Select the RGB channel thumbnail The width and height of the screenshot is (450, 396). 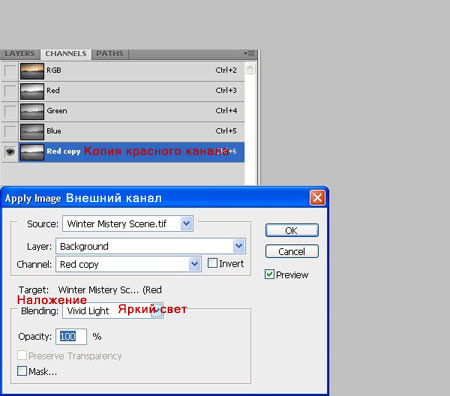pyautogui.click(x=32, y=71)
